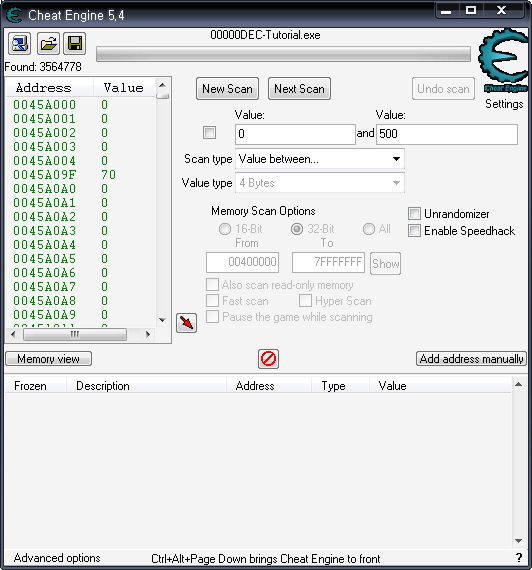The height and width of the screenshot is (570, 532).
Task: Tick Also scan read-only memory
Action: pyautogui.click(x=212, y=285)
